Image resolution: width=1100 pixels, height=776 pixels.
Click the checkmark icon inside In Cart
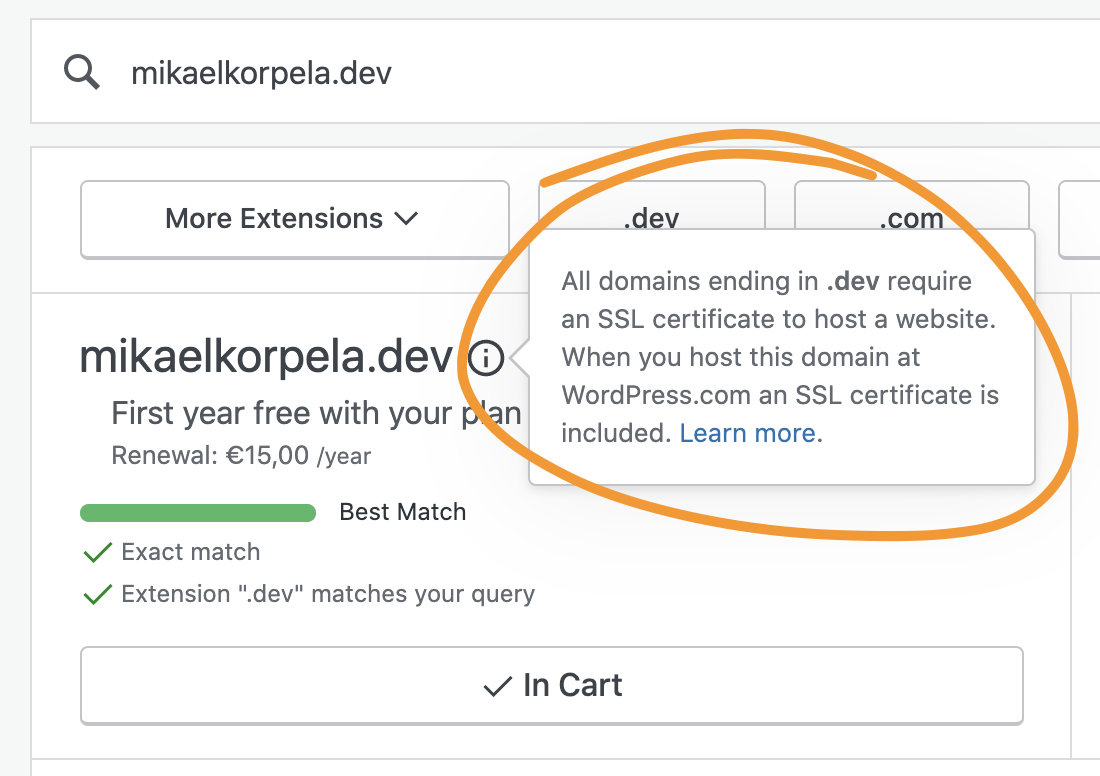pos(497,686)
